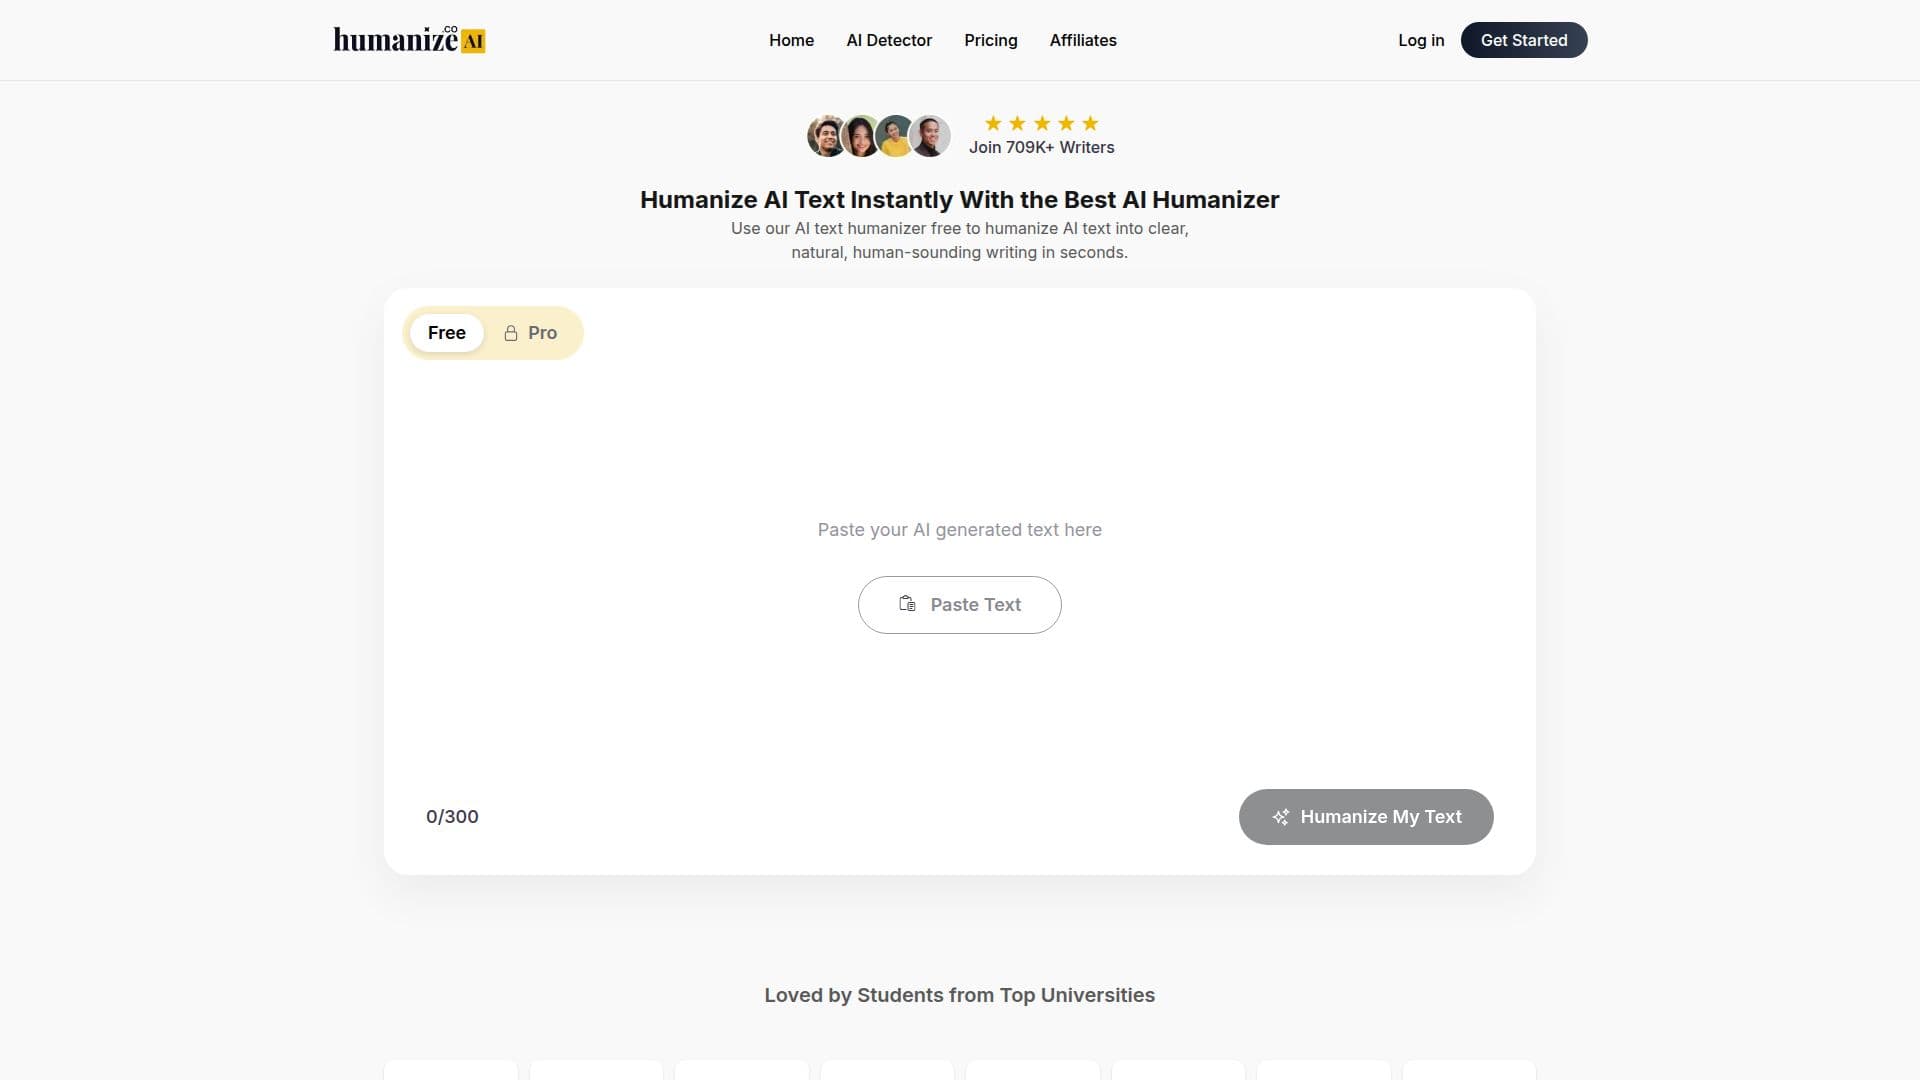This screenshot has height=1080, width=1920.
Task: Click the Log in link
Action: (1421, 40)
